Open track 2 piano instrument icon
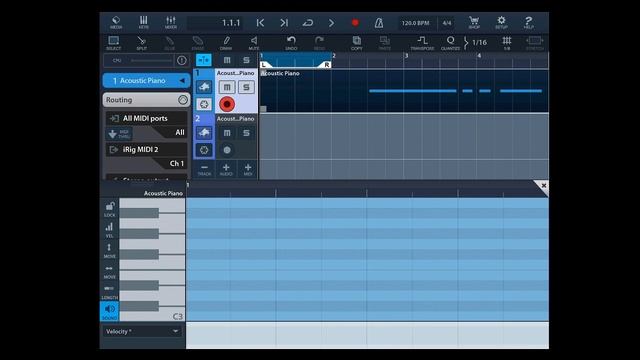Viewport: 640px width, 360px height. [x=204, y=133]
